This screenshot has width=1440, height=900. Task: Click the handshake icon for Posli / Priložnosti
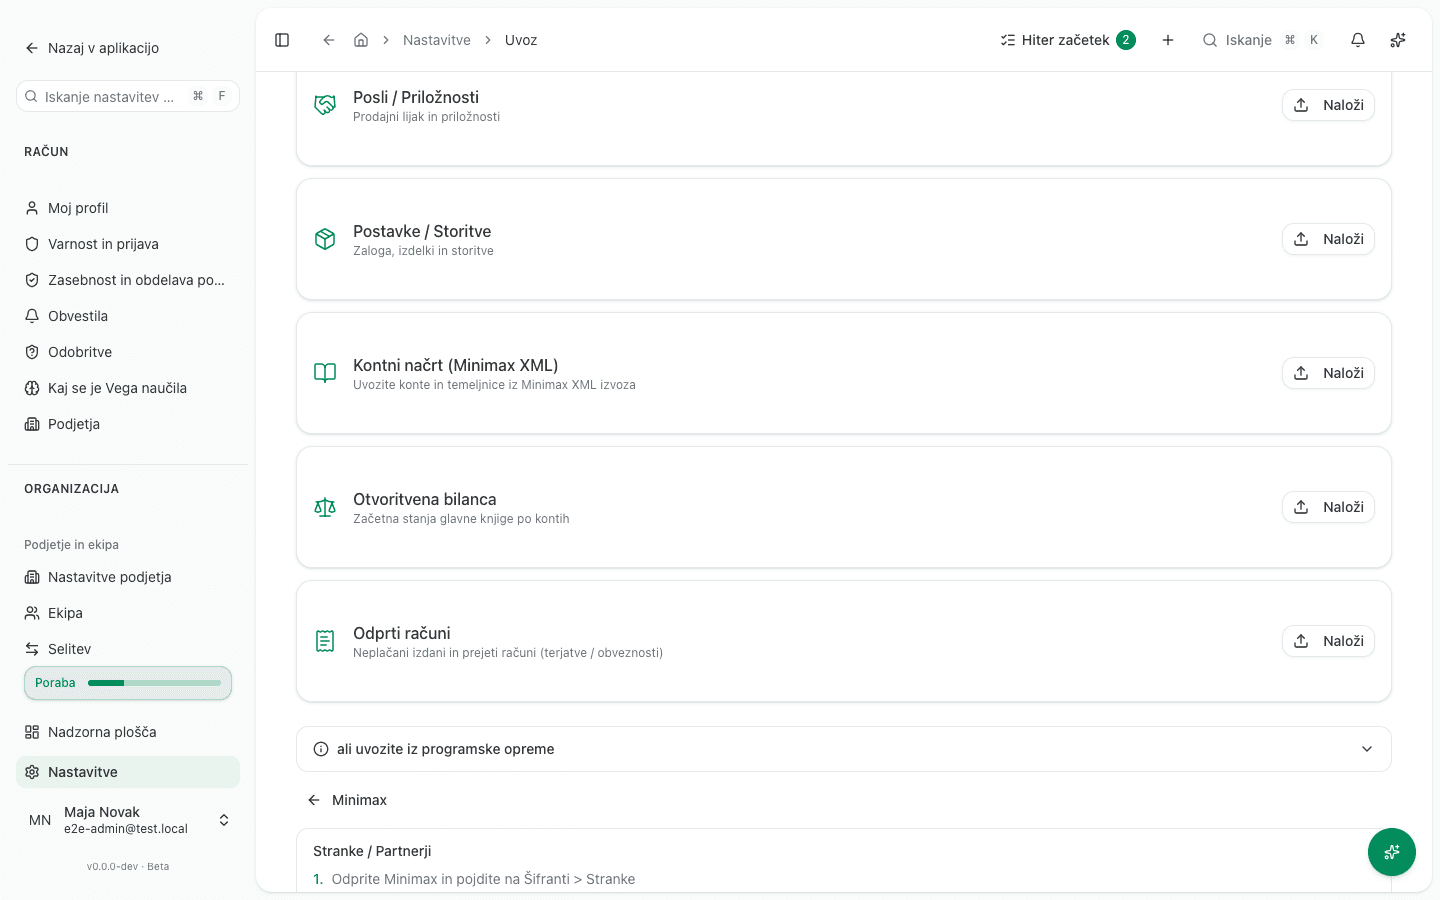[x=325, y=105]
